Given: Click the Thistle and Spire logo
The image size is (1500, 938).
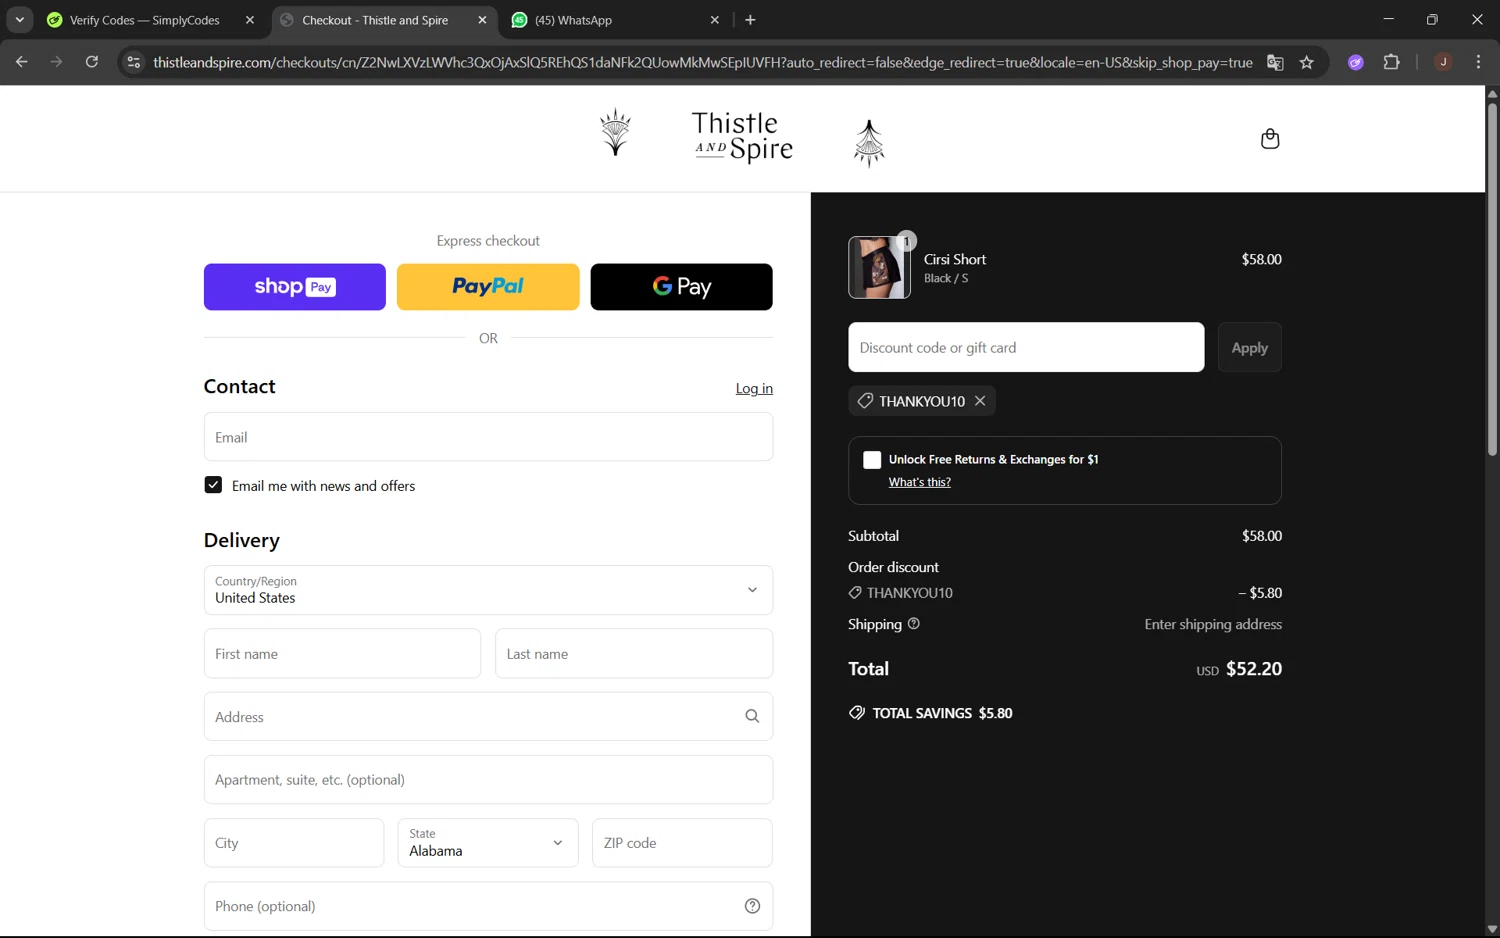Looking at the screenshot, I should click(x=742, y=137).
